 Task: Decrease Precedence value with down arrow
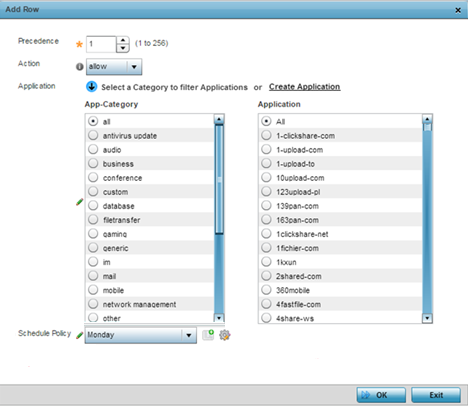click(123, 48)
